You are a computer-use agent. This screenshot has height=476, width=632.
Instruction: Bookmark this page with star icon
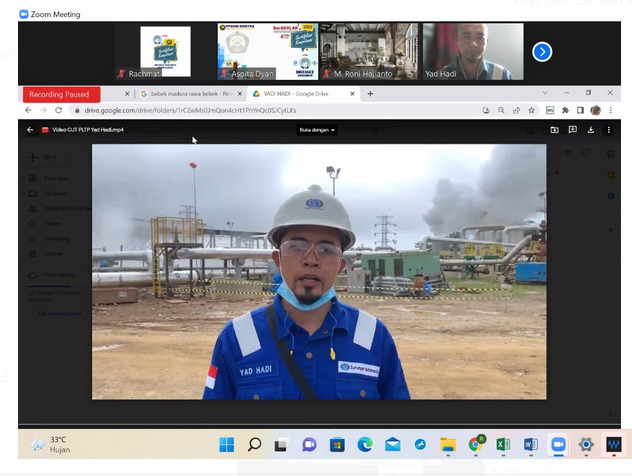point(531,110)
